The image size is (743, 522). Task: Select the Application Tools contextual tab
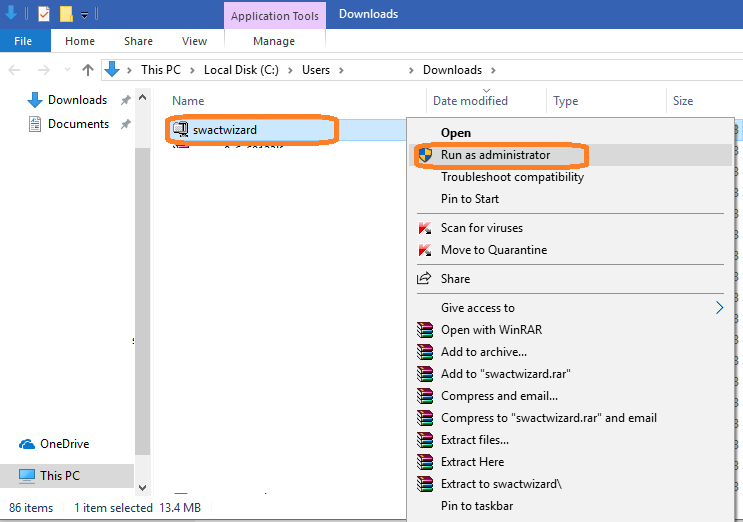(x=275, y=16)
